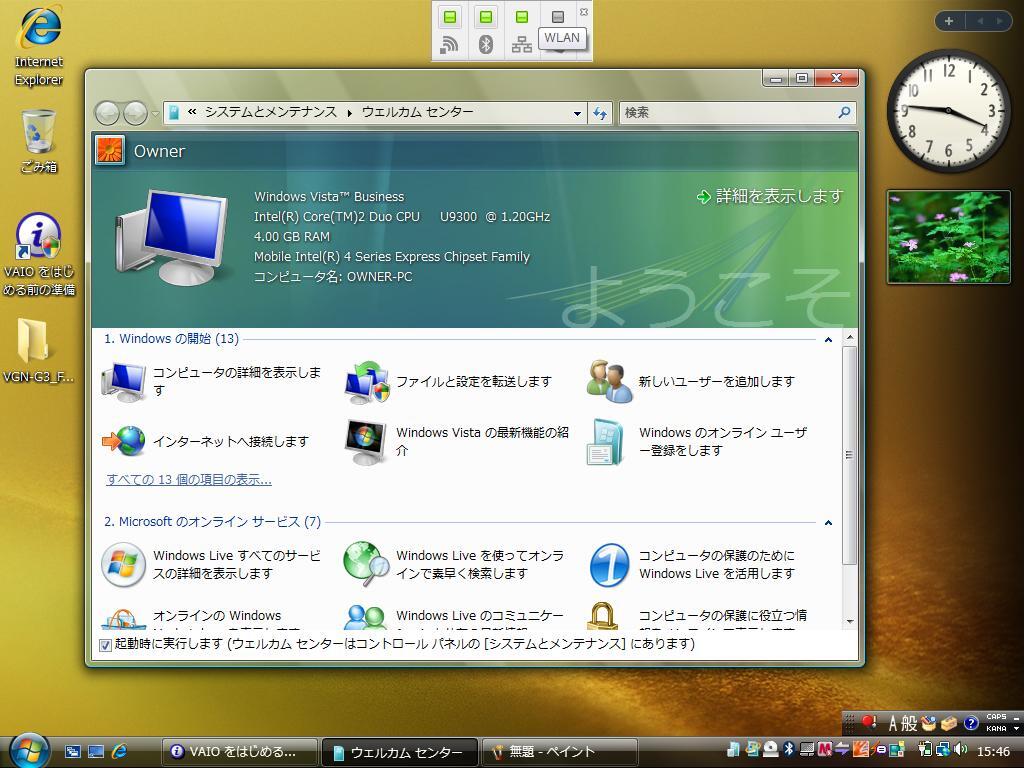Launch Internet Explorer from Quick Launch

point(119,752)
